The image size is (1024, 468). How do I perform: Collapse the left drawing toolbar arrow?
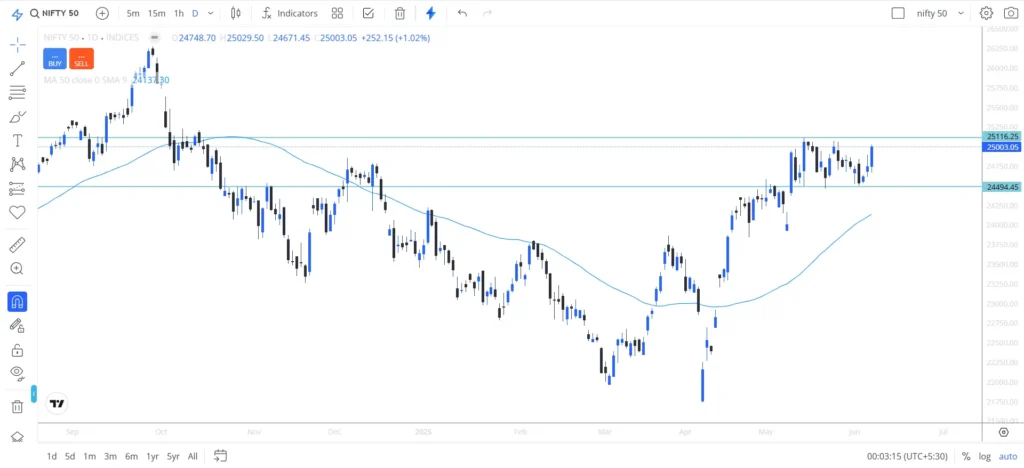pos(33,394)
